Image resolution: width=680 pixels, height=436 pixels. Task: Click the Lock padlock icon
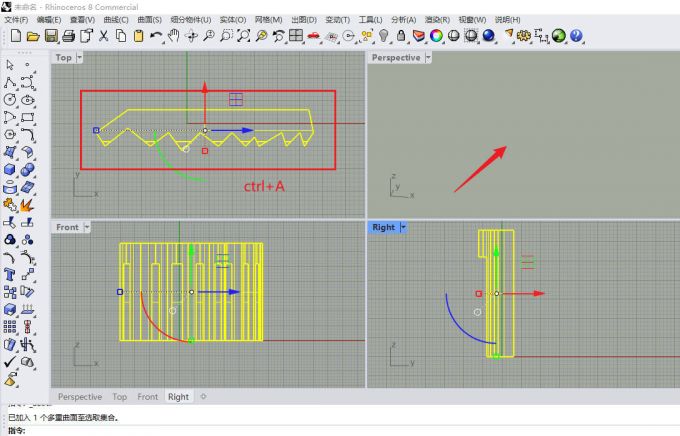point(401,36)
